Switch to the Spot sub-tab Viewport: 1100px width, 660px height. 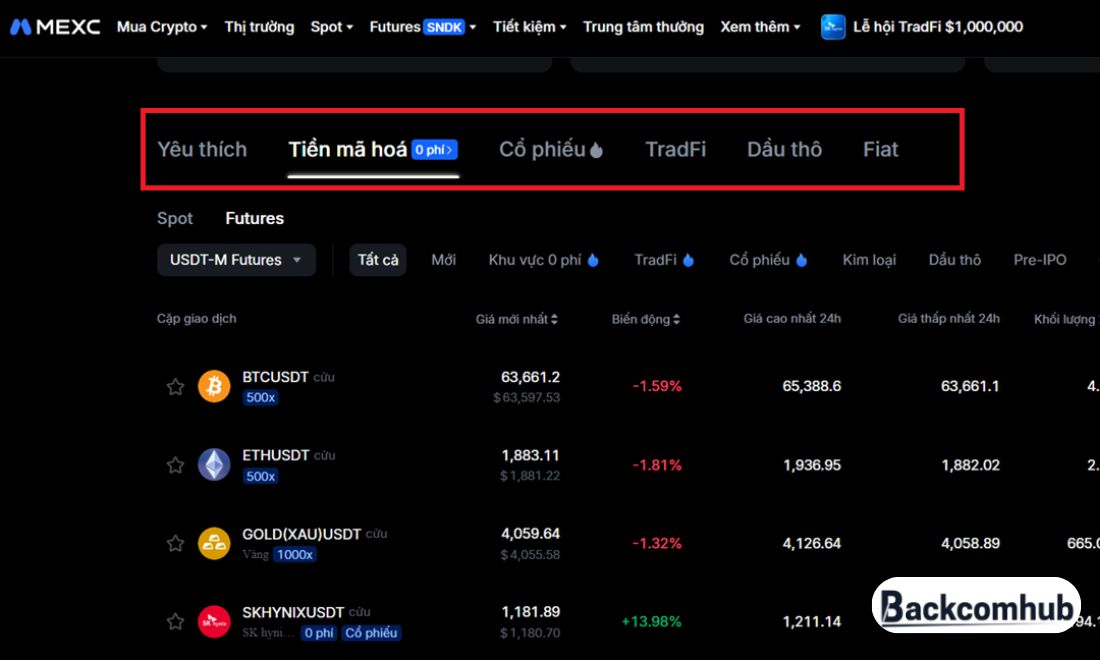coord(175,218)
